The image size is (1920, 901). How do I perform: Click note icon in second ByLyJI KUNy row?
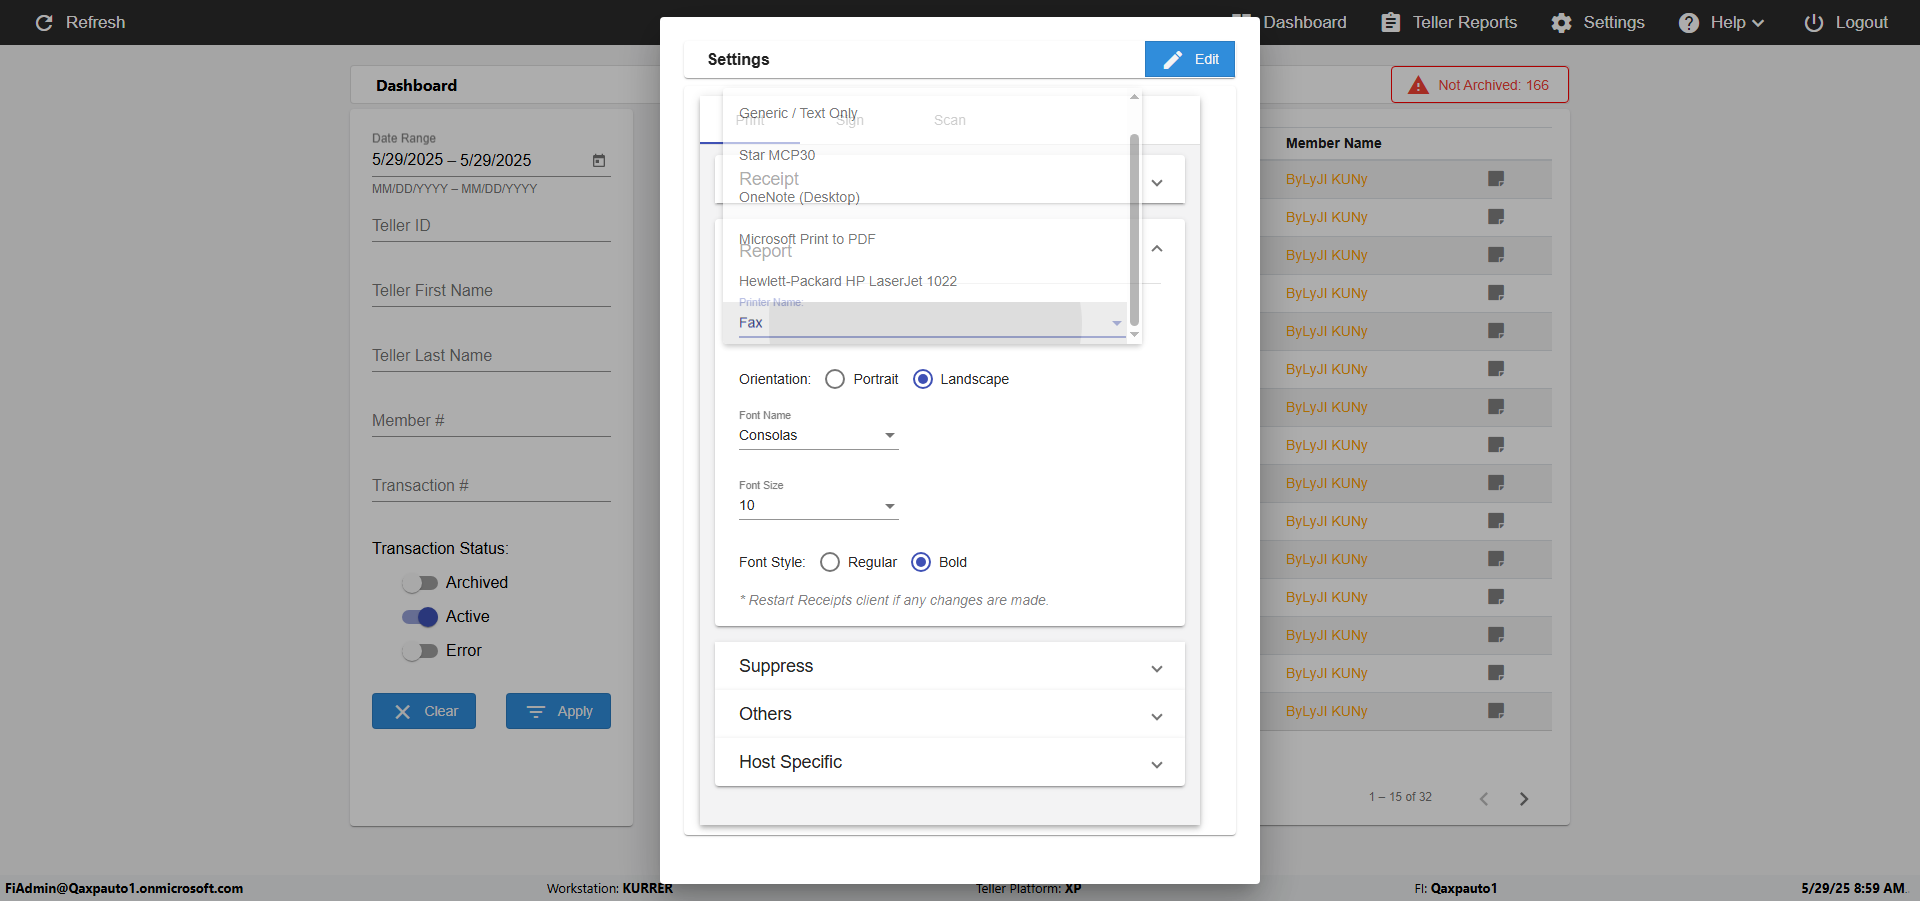[x=1496, y=217]
